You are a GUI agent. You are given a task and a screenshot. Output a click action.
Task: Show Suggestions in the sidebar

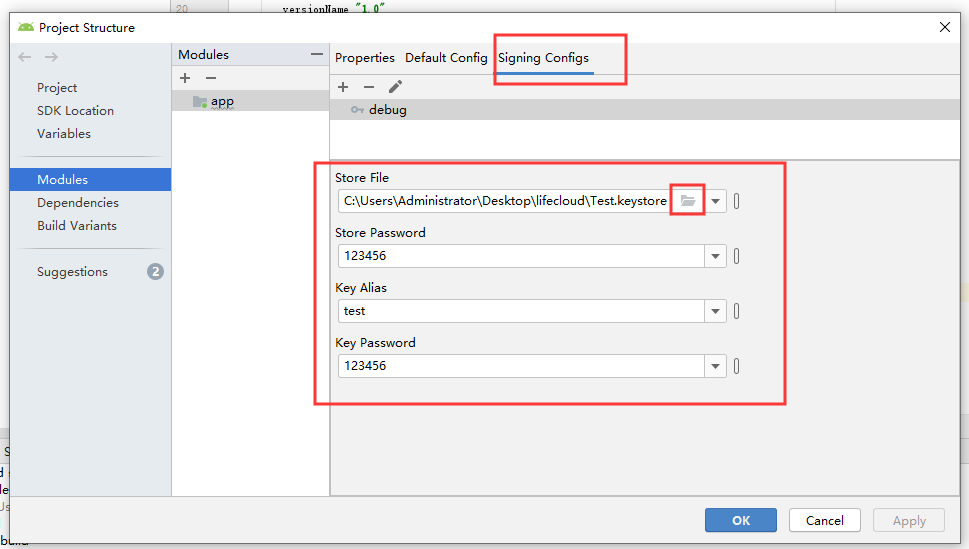(x=72, y=272)
